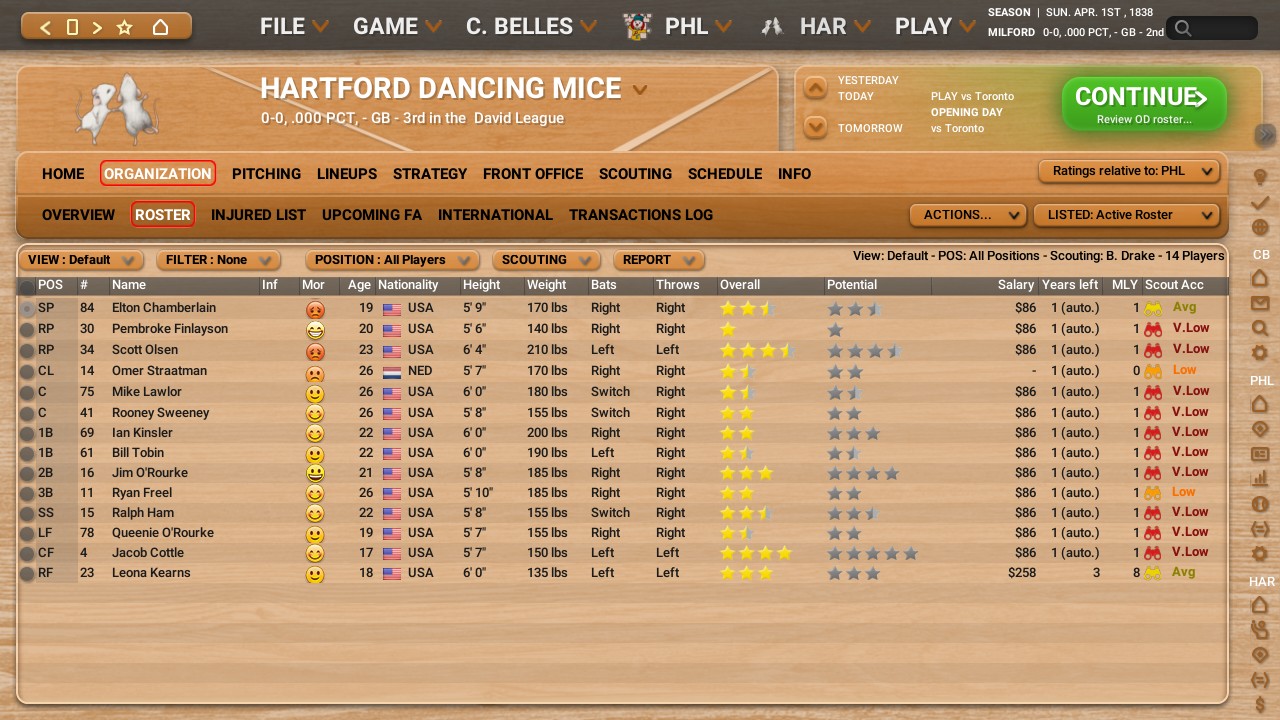
Task: Click the home icon under HAR sidebar
Action: pos(1260,605)
